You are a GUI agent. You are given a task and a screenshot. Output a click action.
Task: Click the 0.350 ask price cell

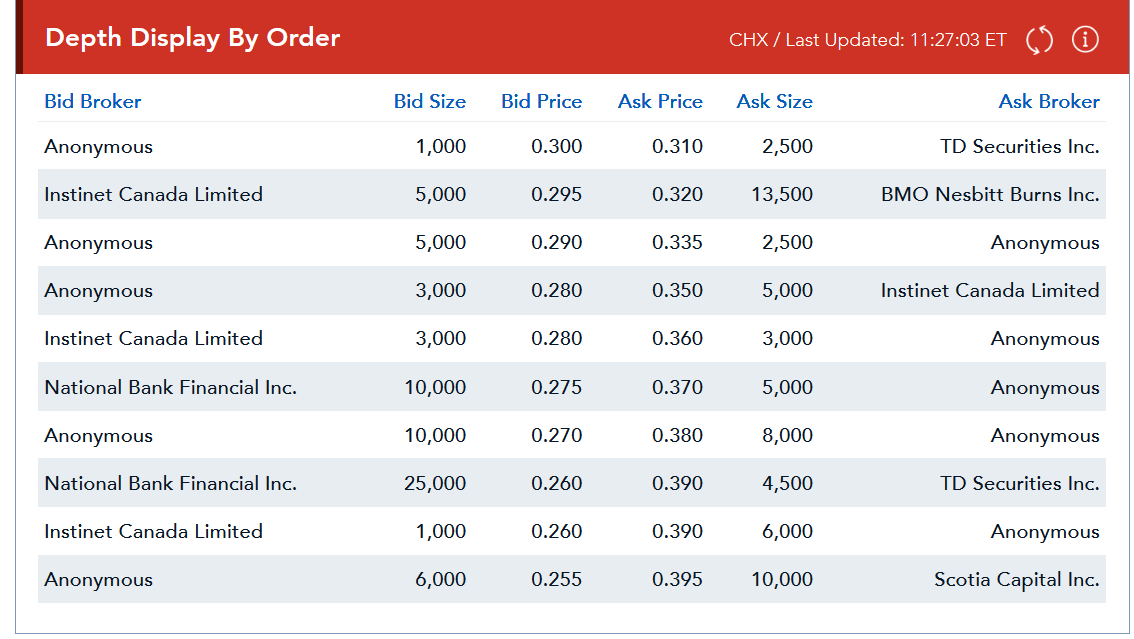tap(677, 291)
